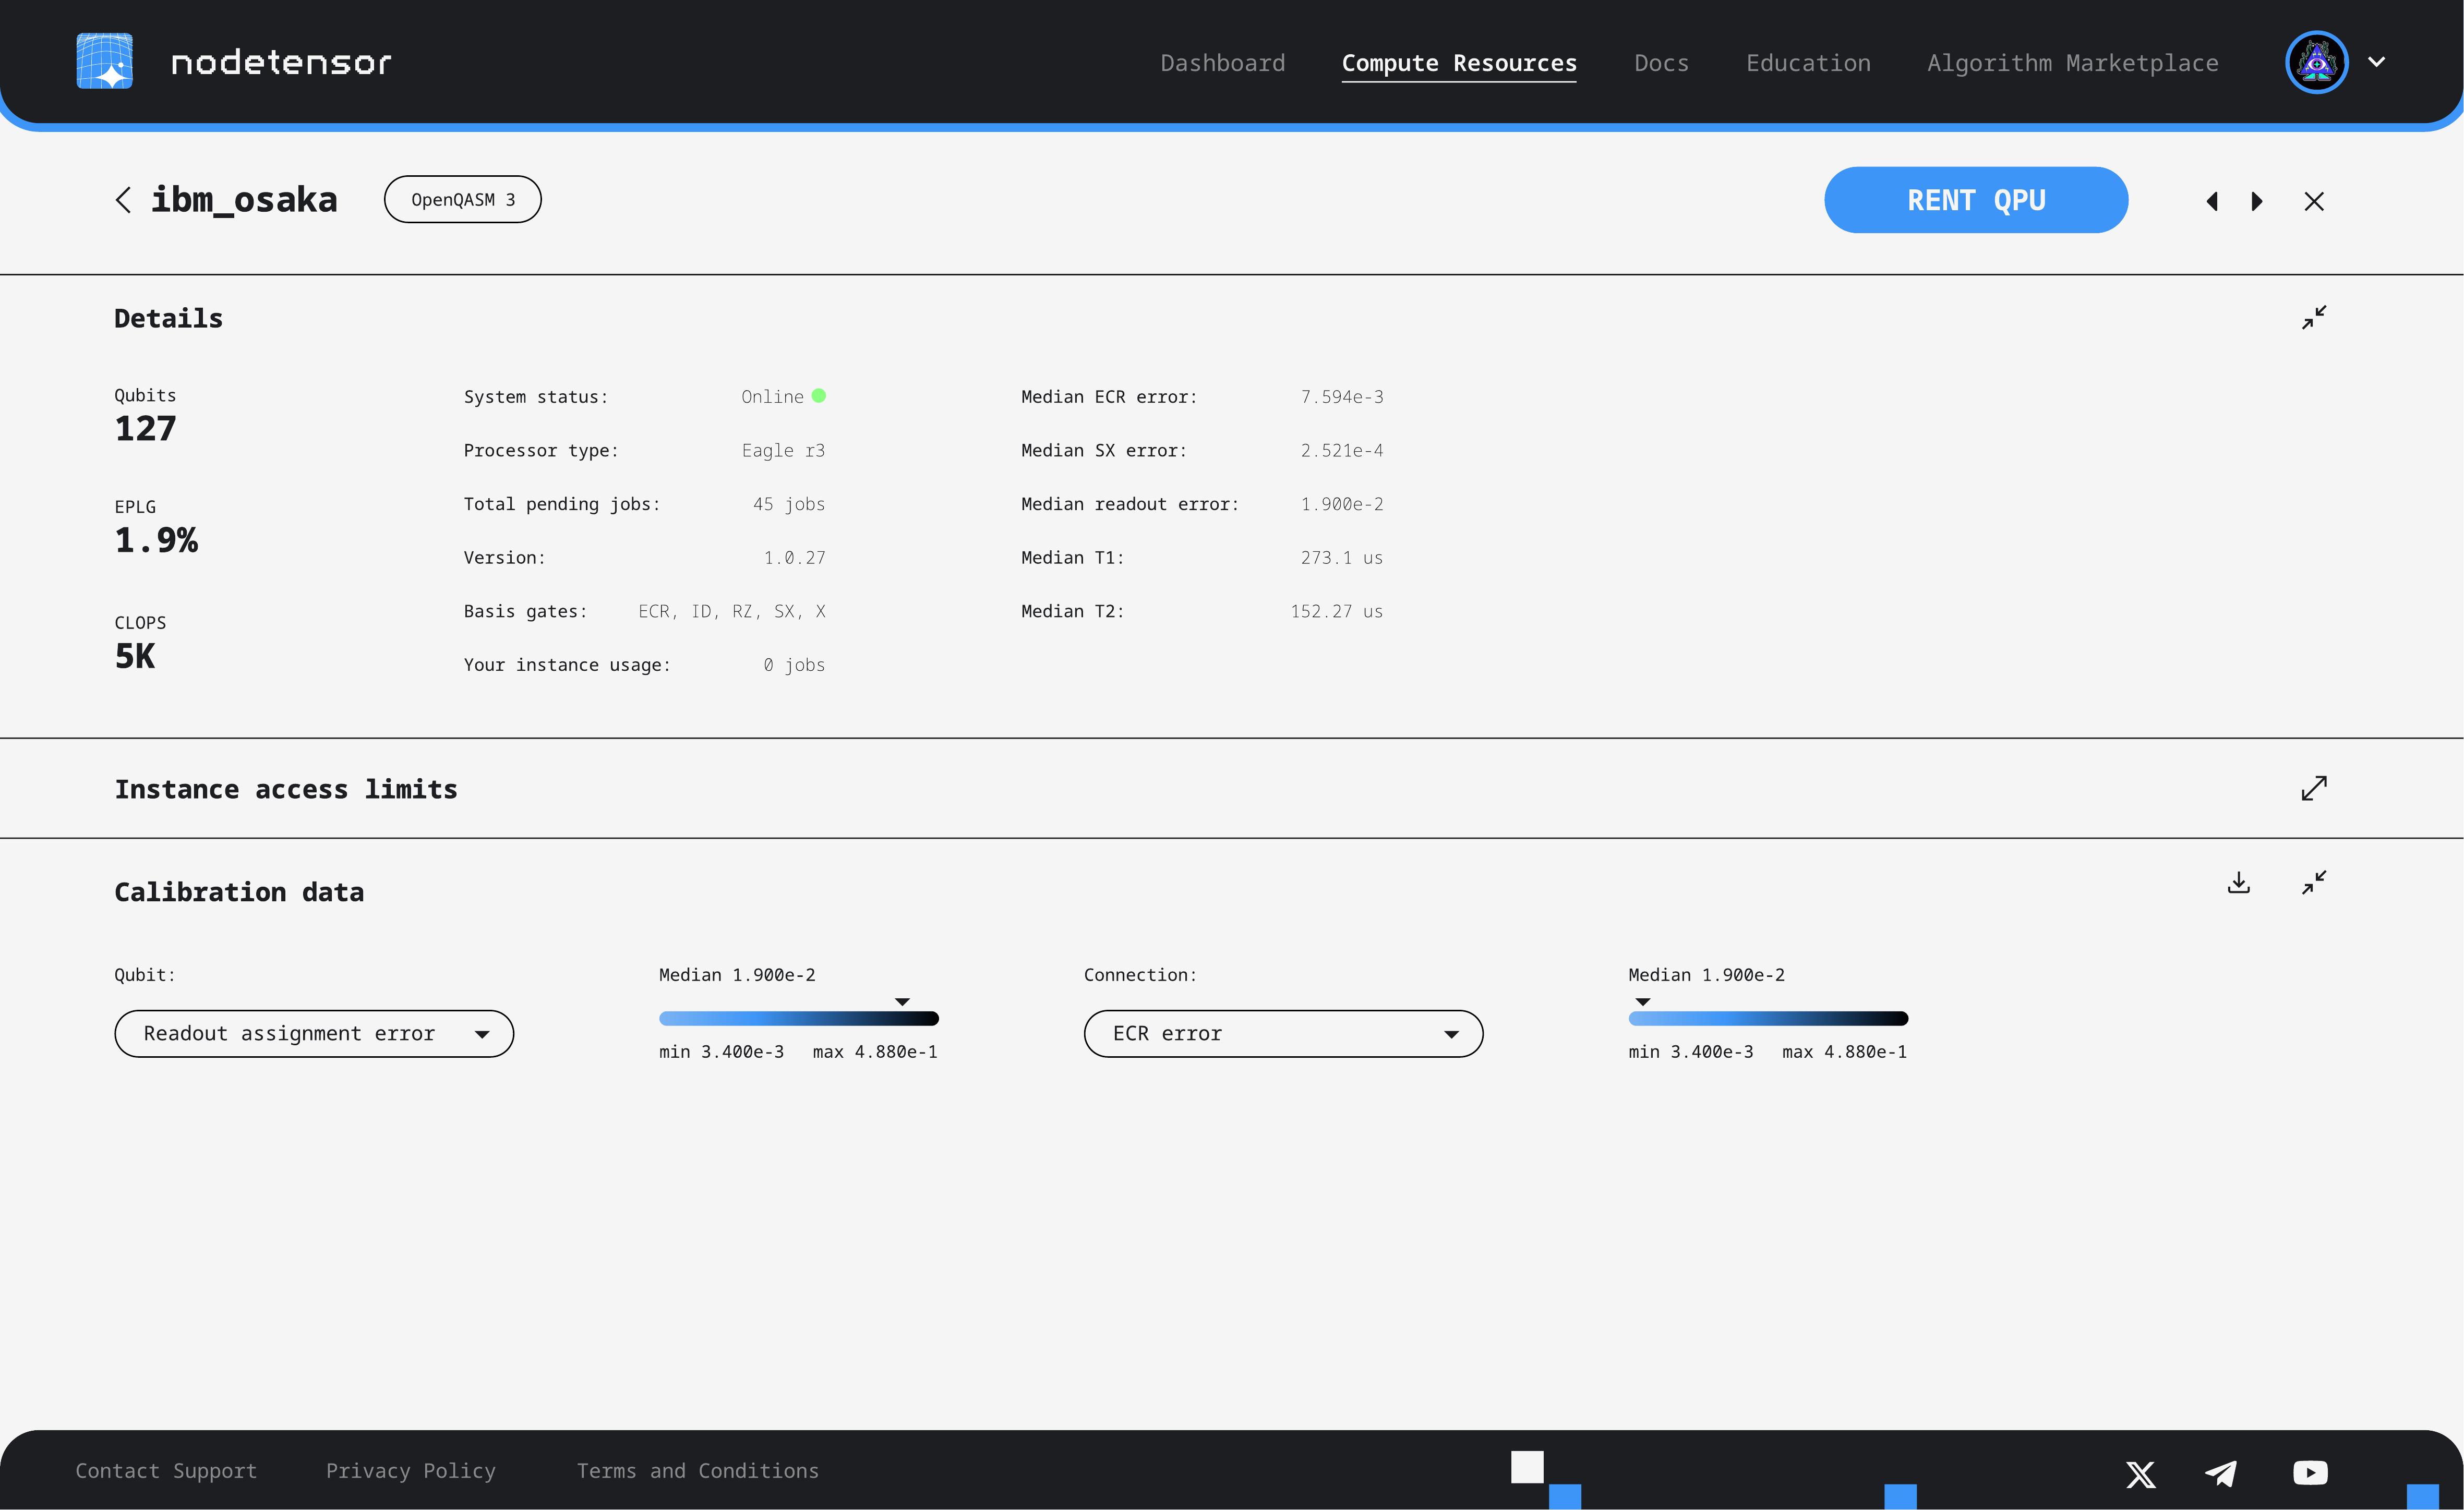This screenshot has height=1510, width=2464.
Task: Expand the Instance access limits section
Action: click(2314, 788)
